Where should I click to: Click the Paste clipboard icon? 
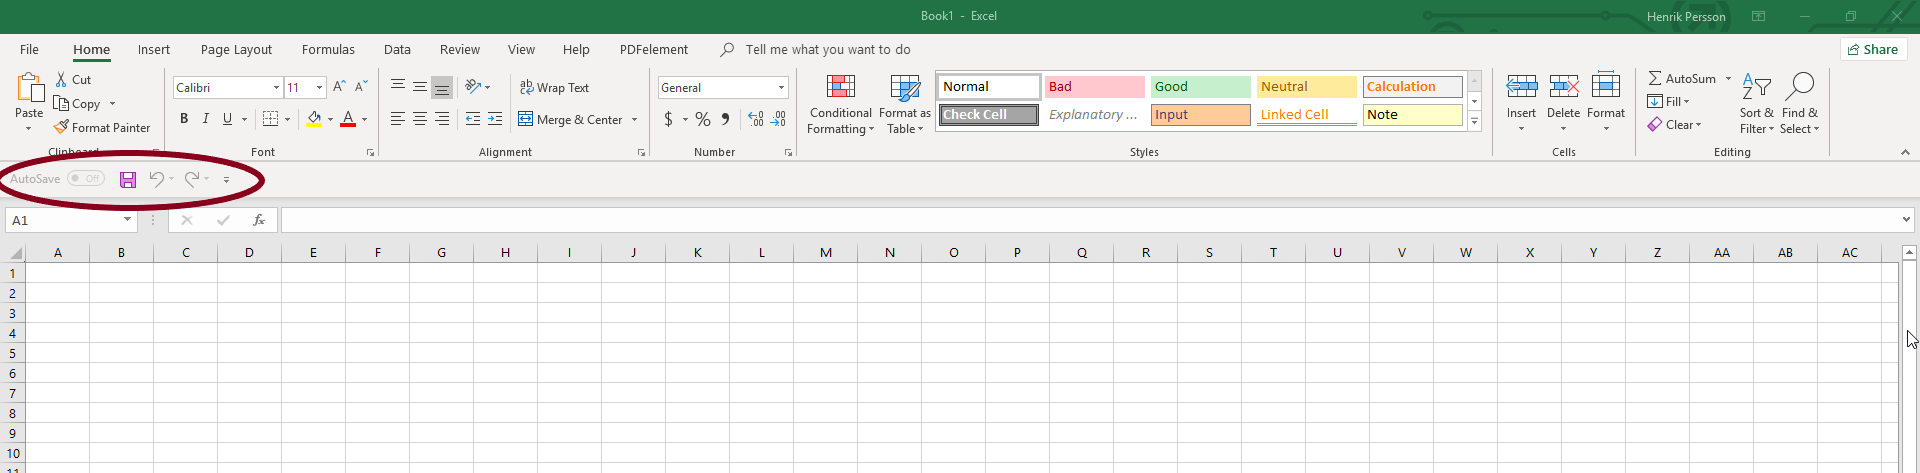(x=30, y=88)
